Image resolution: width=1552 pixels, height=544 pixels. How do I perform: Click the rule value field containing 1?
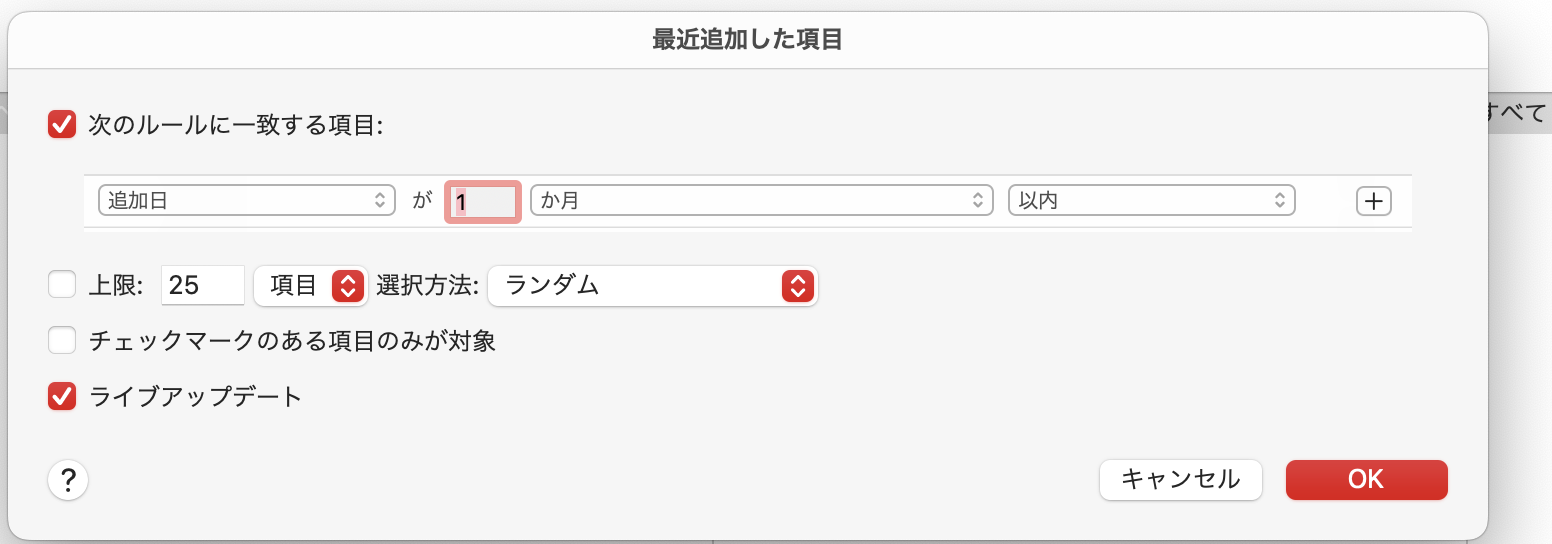[484, 201]
